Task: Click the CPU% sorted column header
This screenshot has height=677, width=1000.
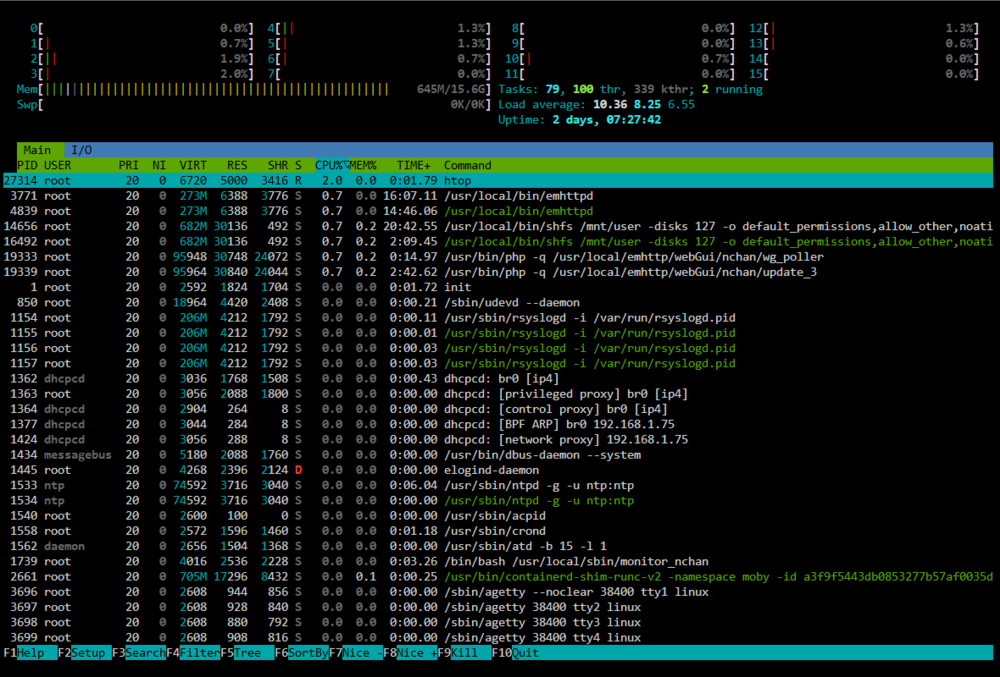Action: pyautogui.click(x=332, y=165)
